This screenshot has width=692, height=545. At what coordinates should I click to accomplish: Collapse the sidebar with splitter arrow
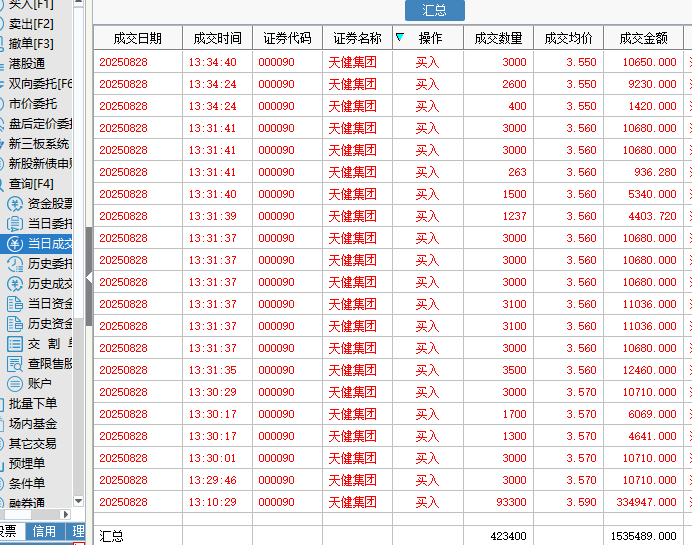pyautogui.click(x=89, y=278)
